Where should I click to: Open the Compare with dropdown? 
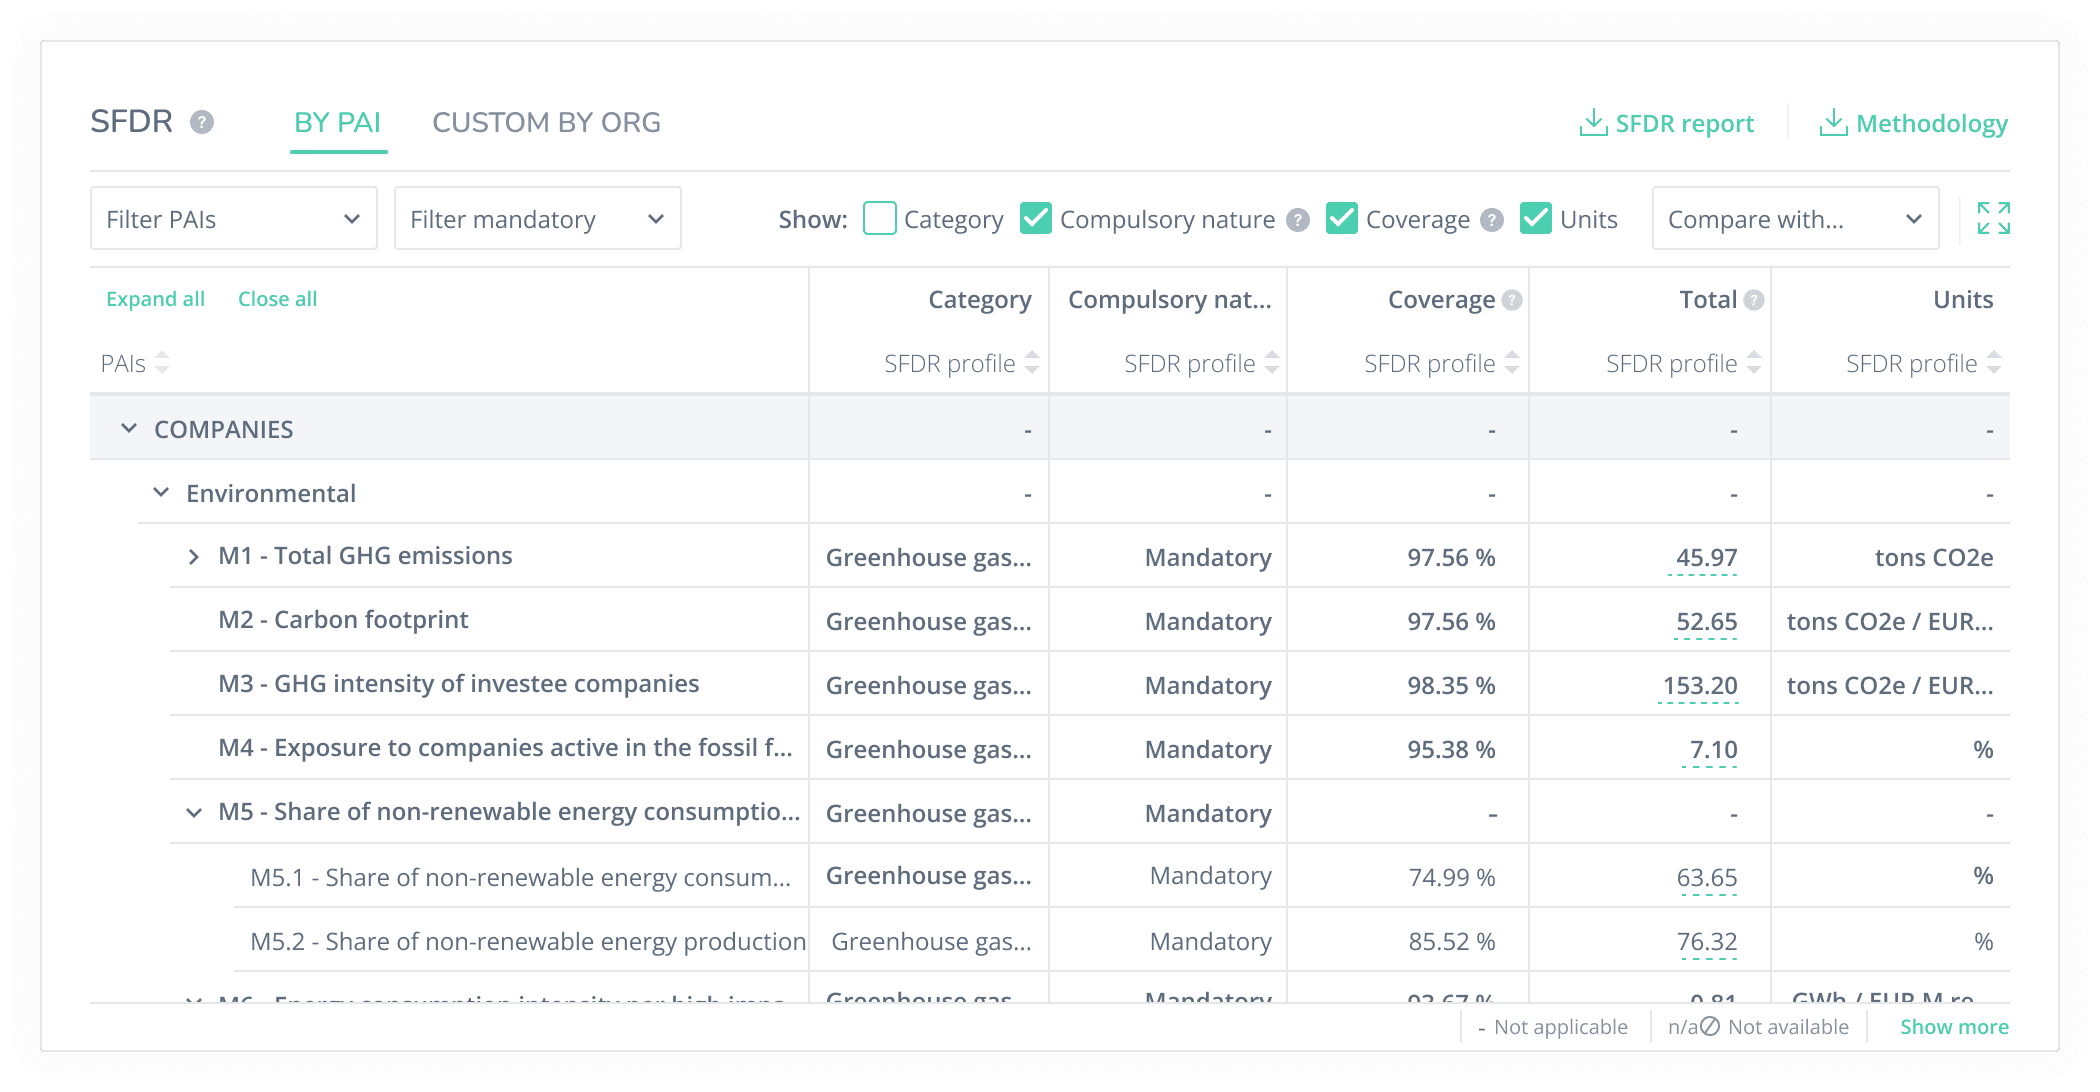(x=1795, y=219)
